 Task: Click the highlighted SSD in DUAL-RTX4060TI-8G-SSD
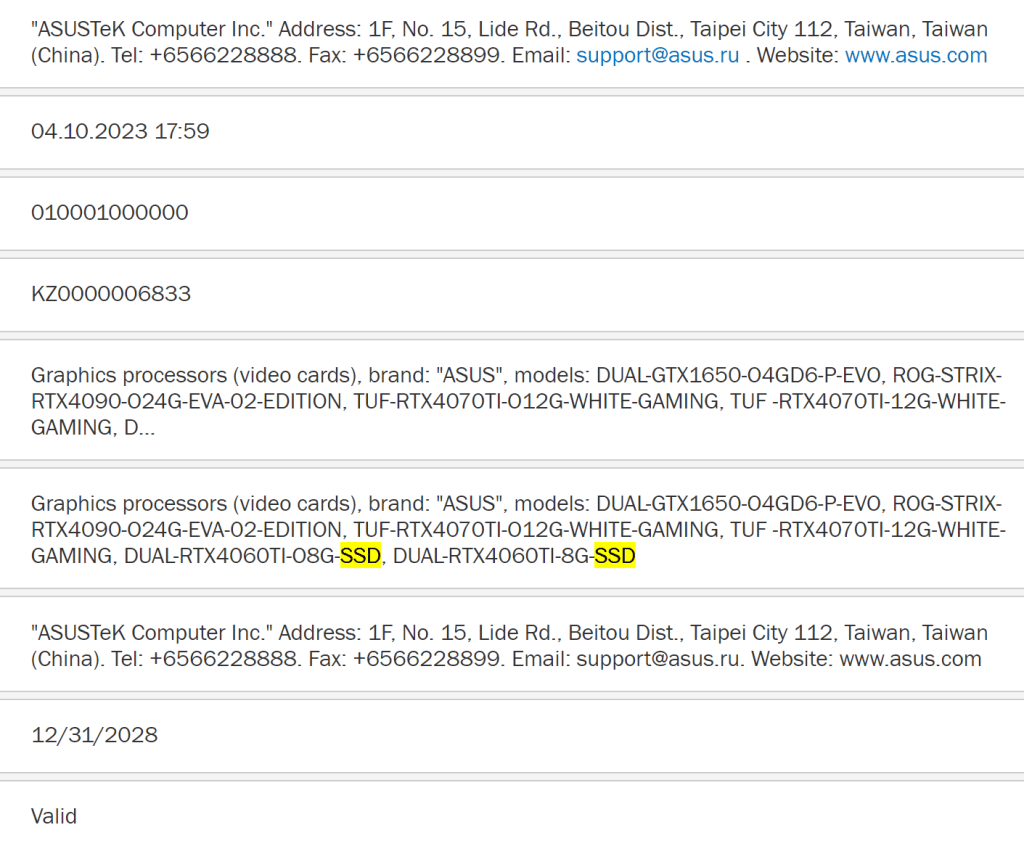(615, 556)
